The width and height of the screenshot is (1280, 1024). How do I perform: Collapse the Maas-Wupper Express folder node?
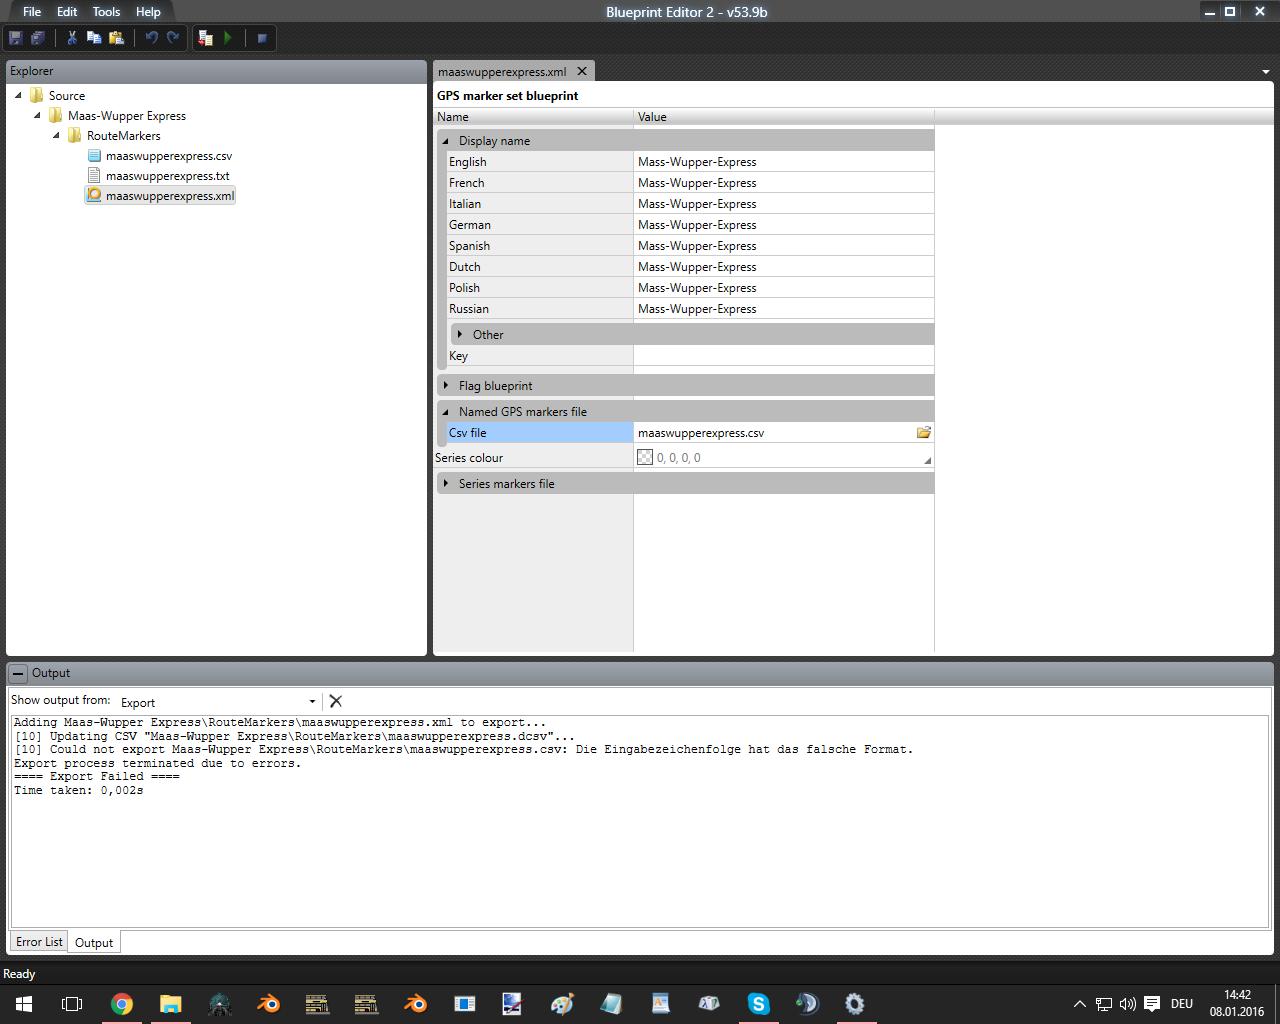tap(37, 116)
